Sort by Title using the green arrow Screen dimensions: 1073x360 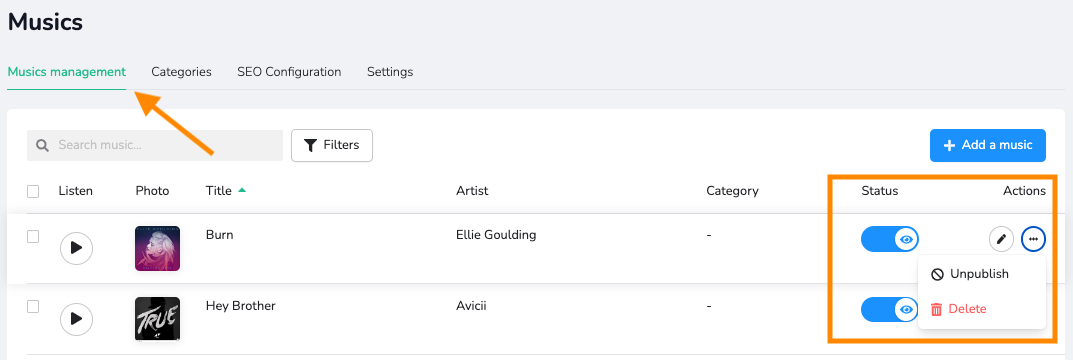242,190
